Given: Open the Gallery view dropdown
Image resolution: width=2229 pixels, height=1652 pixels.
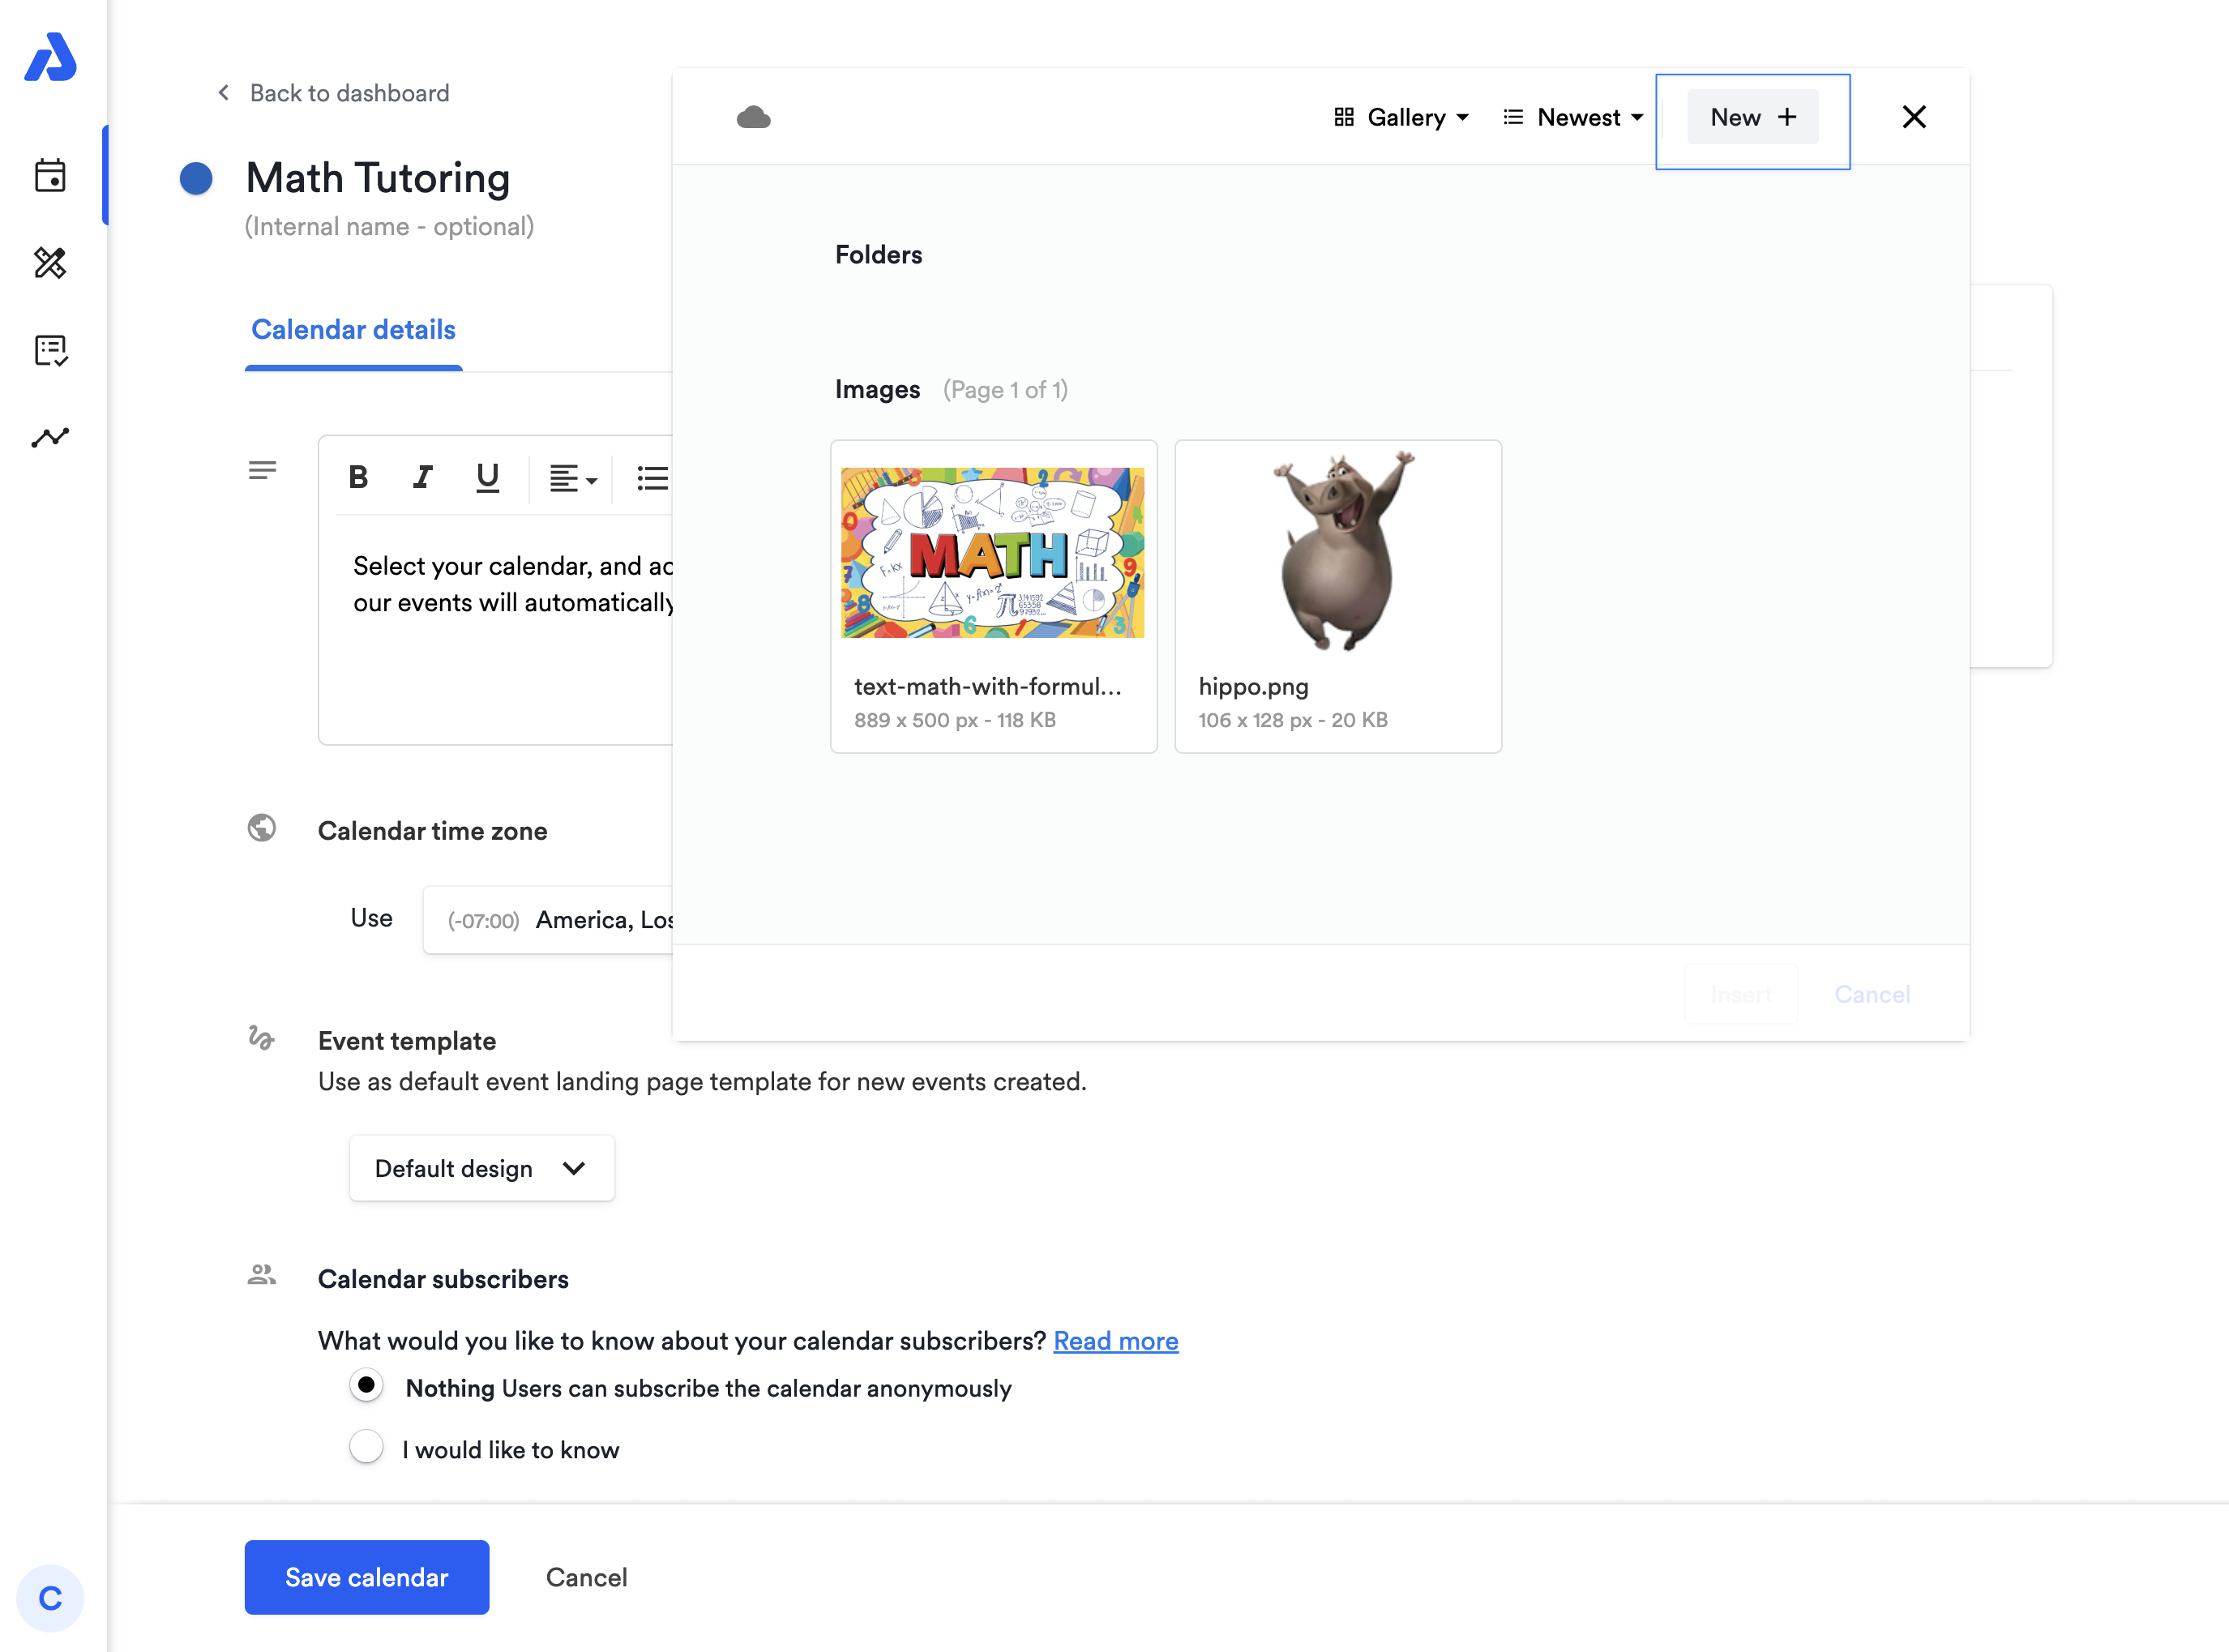Looking at the screenshot, I should [x=1402, y=118].
